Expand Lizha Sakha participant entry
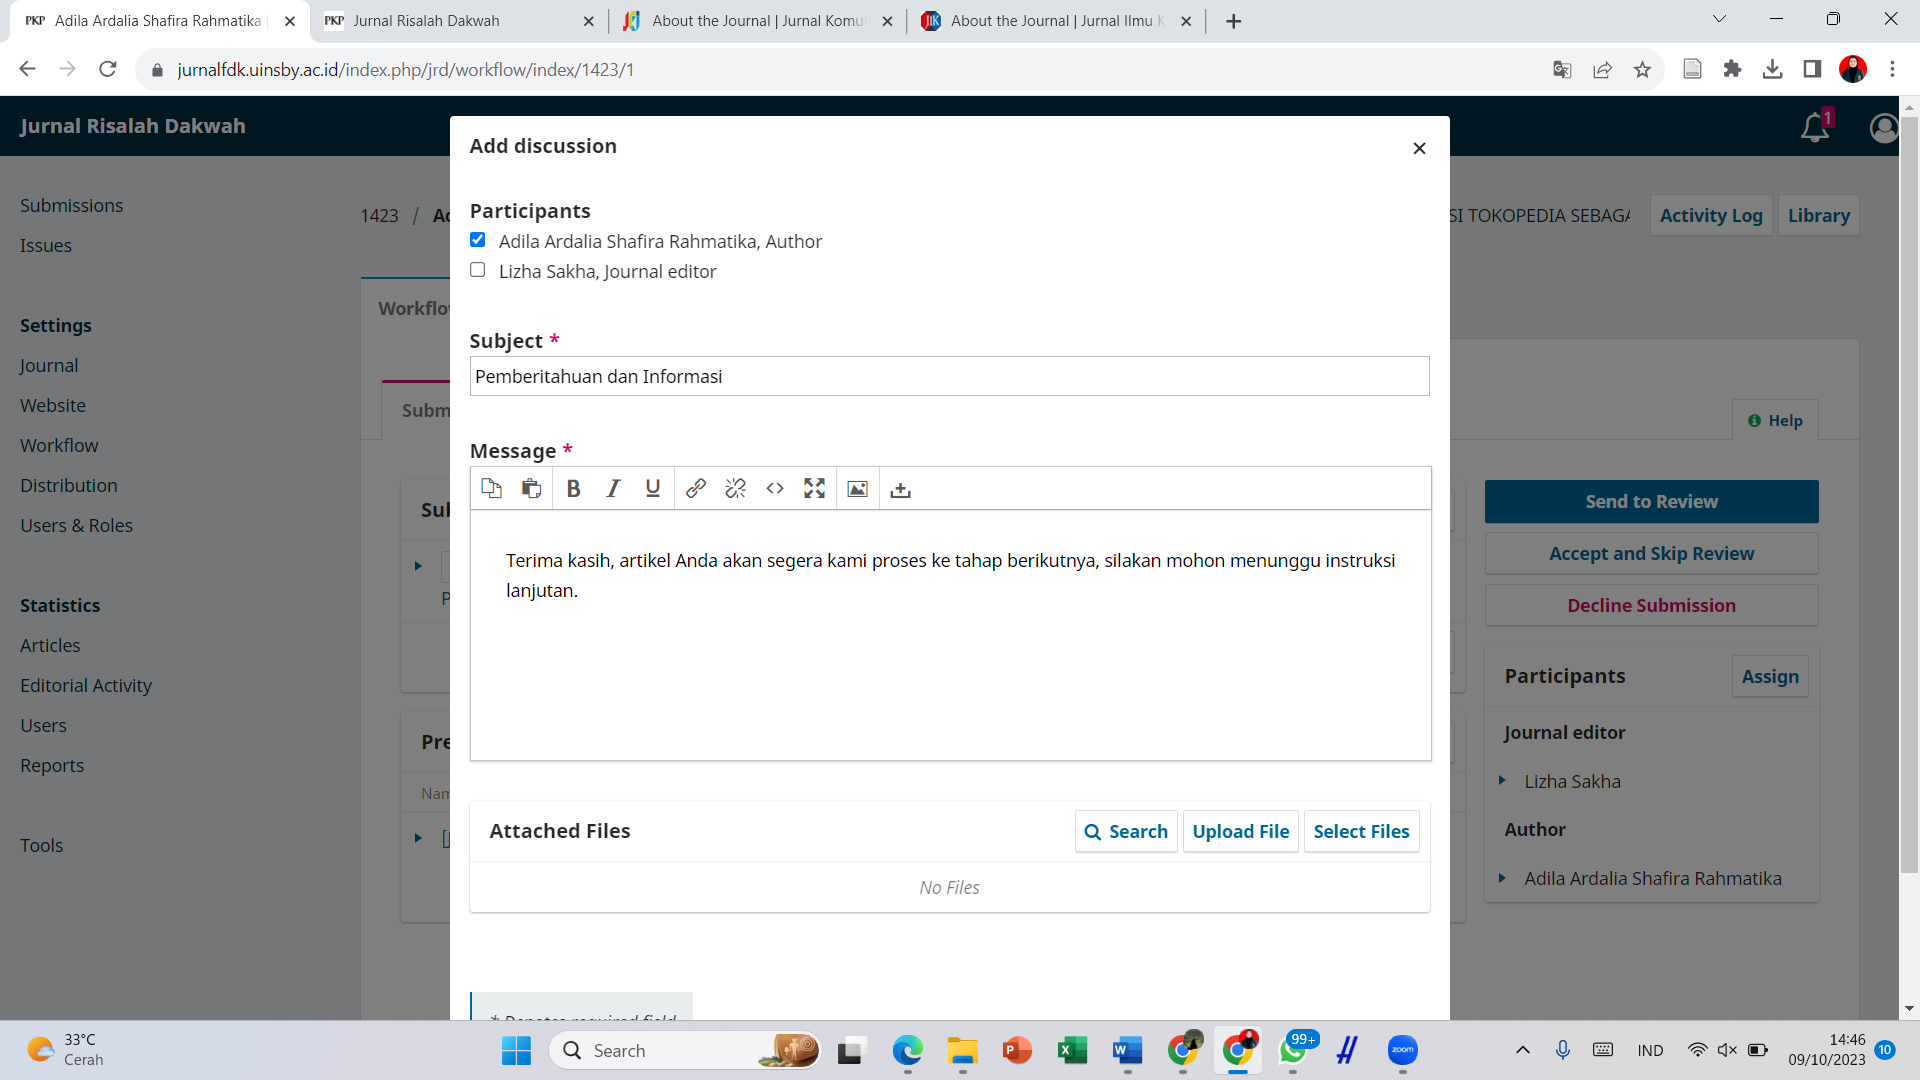Screen dimensions: 1920x1080 (x=1502, y=781)
